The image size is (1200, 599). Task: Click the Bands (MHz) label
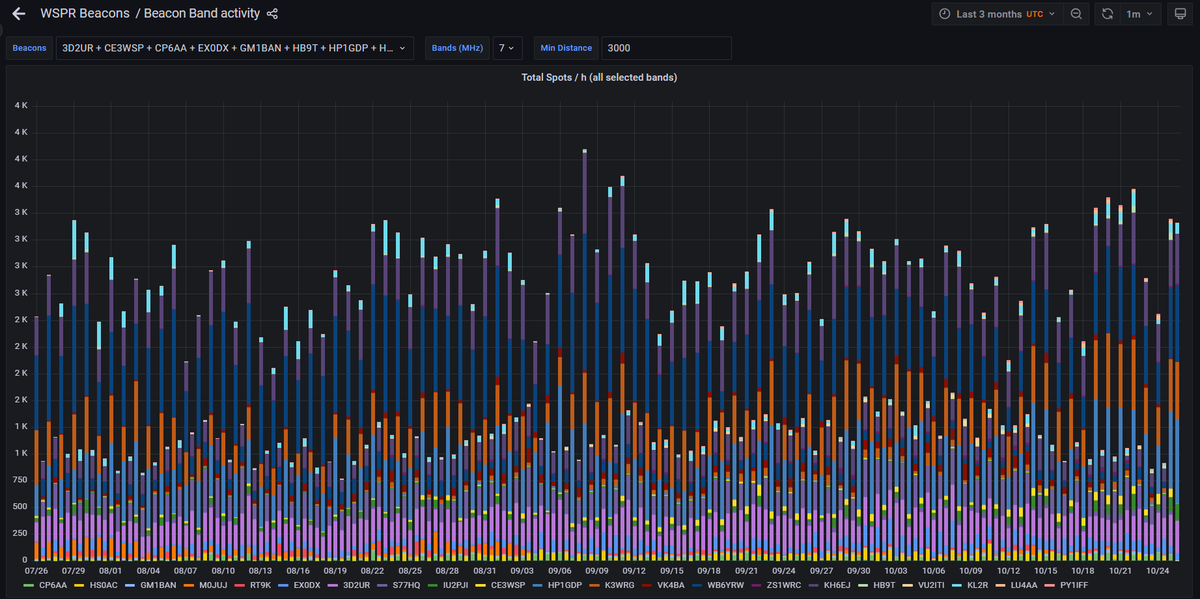(x=459, y=48)
